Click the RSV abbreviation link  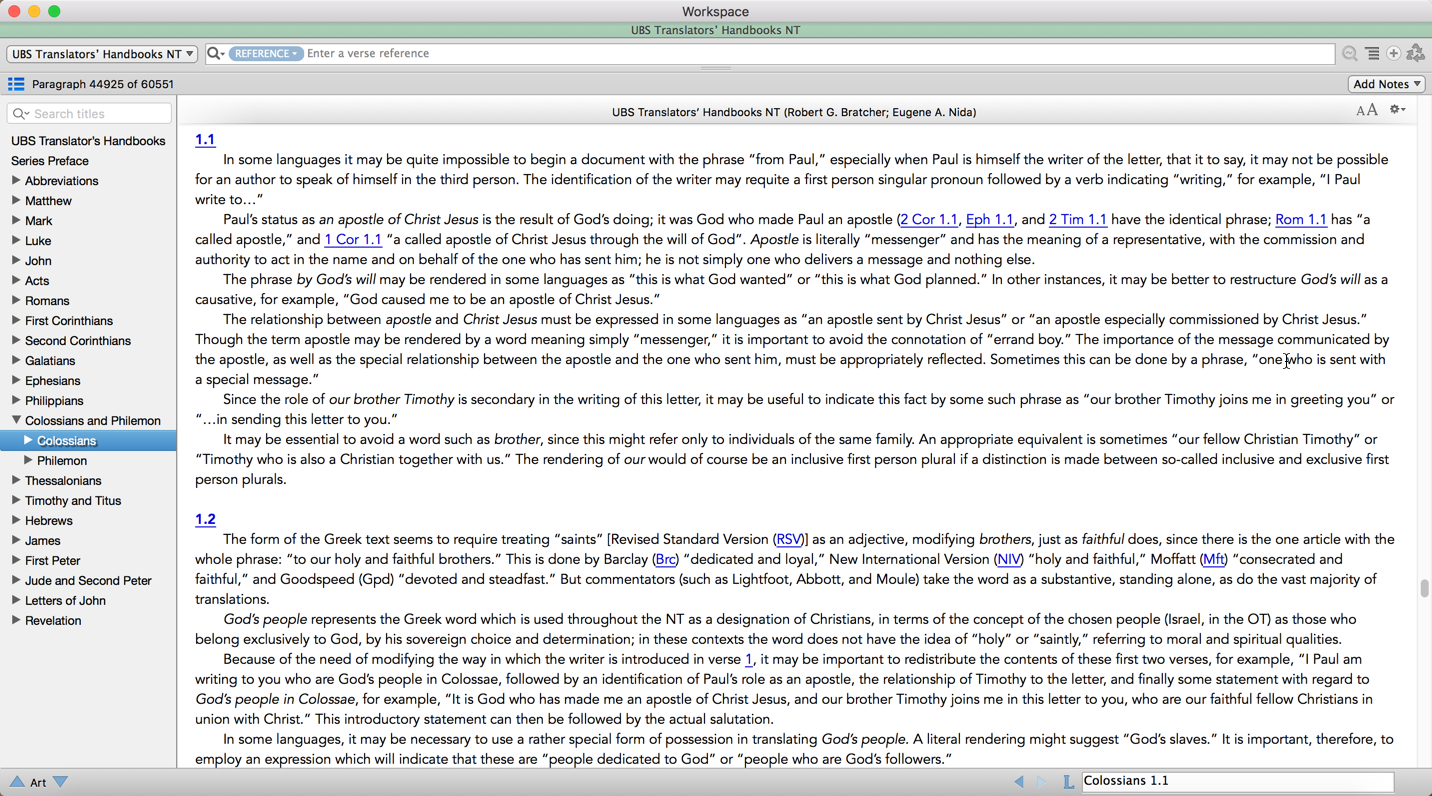pyautogui.click(x=789, y=540)
